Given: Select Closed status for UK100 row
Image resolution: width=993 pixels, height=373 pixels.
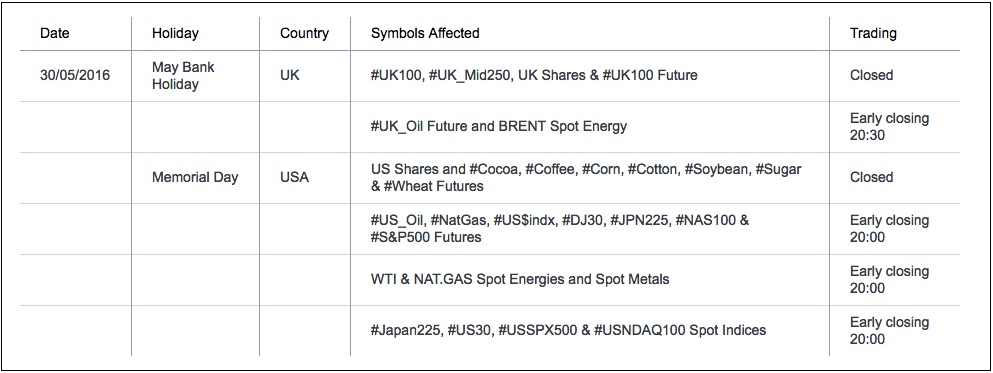Looking at the screenshot, I should click(871, 75).
